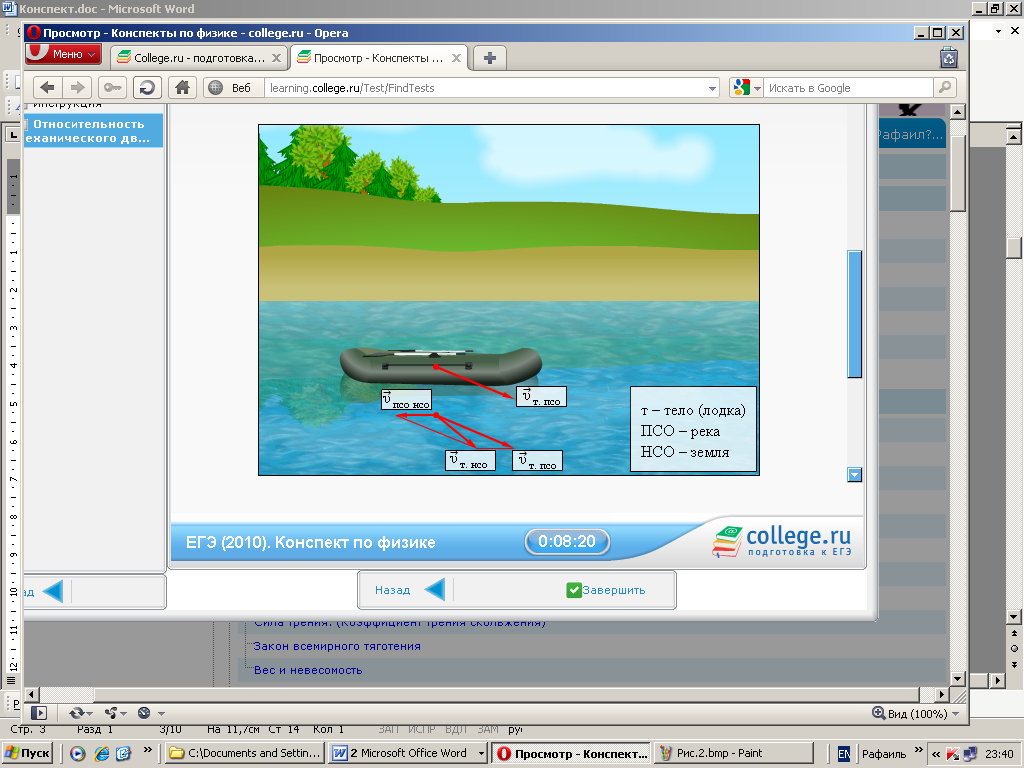Click Word scroll-down arrow
Image resolution: width=1024 pixels, height=768 pixels.
(1014, 616)
